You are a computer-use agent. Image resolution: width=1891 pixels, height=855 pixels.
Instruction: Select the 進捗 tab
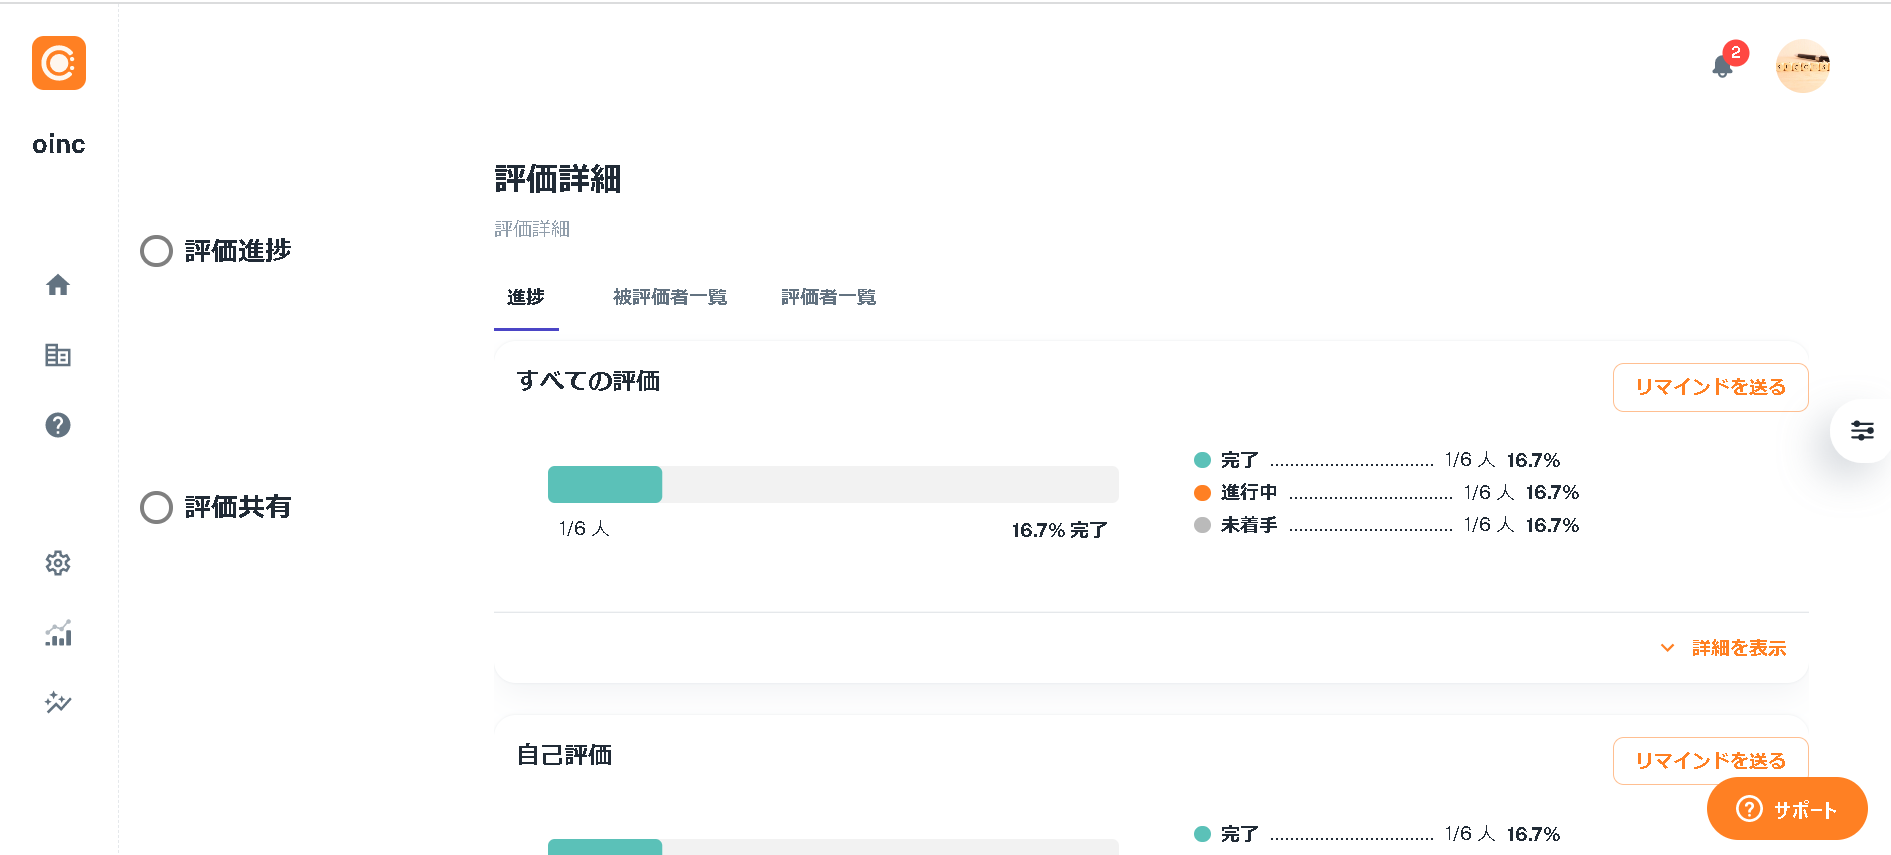526,297
